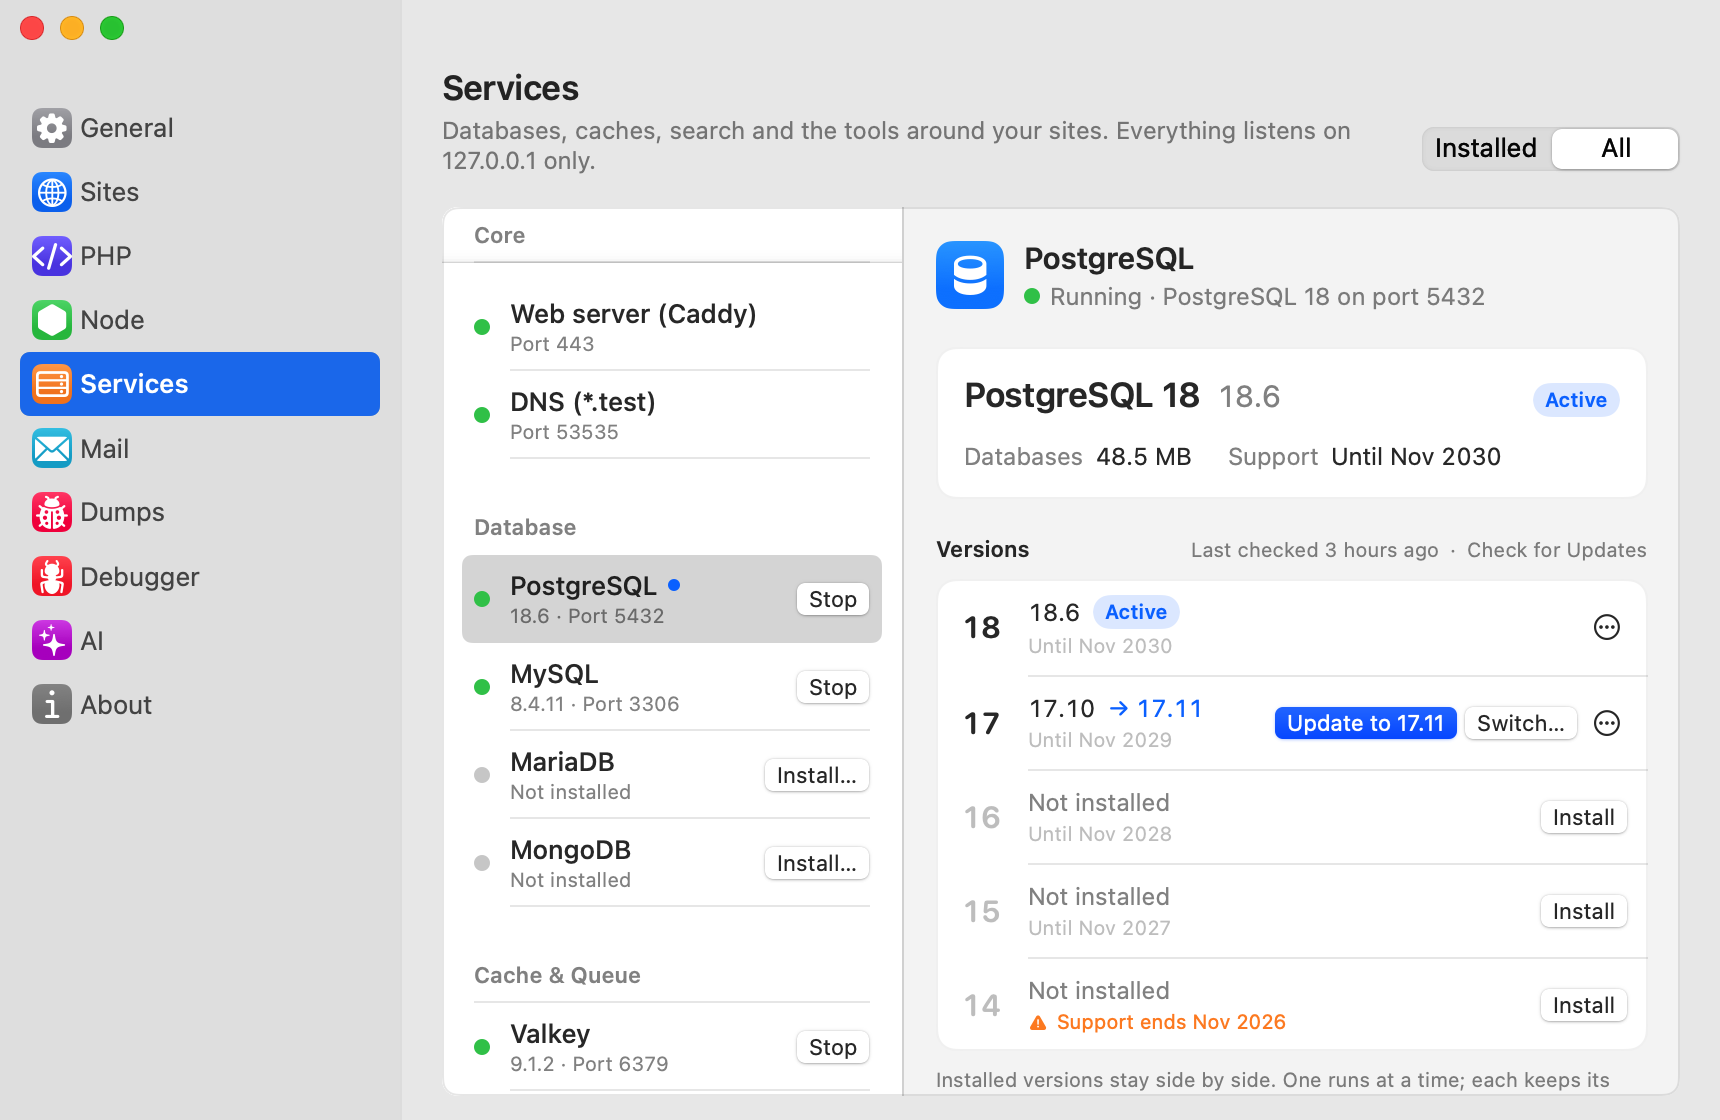Image resolution: width=1720 pixels, height=1120 pixels.
Task: Switch to the Installed filter
Action: pyautogui.click(x=1486, y=148)
